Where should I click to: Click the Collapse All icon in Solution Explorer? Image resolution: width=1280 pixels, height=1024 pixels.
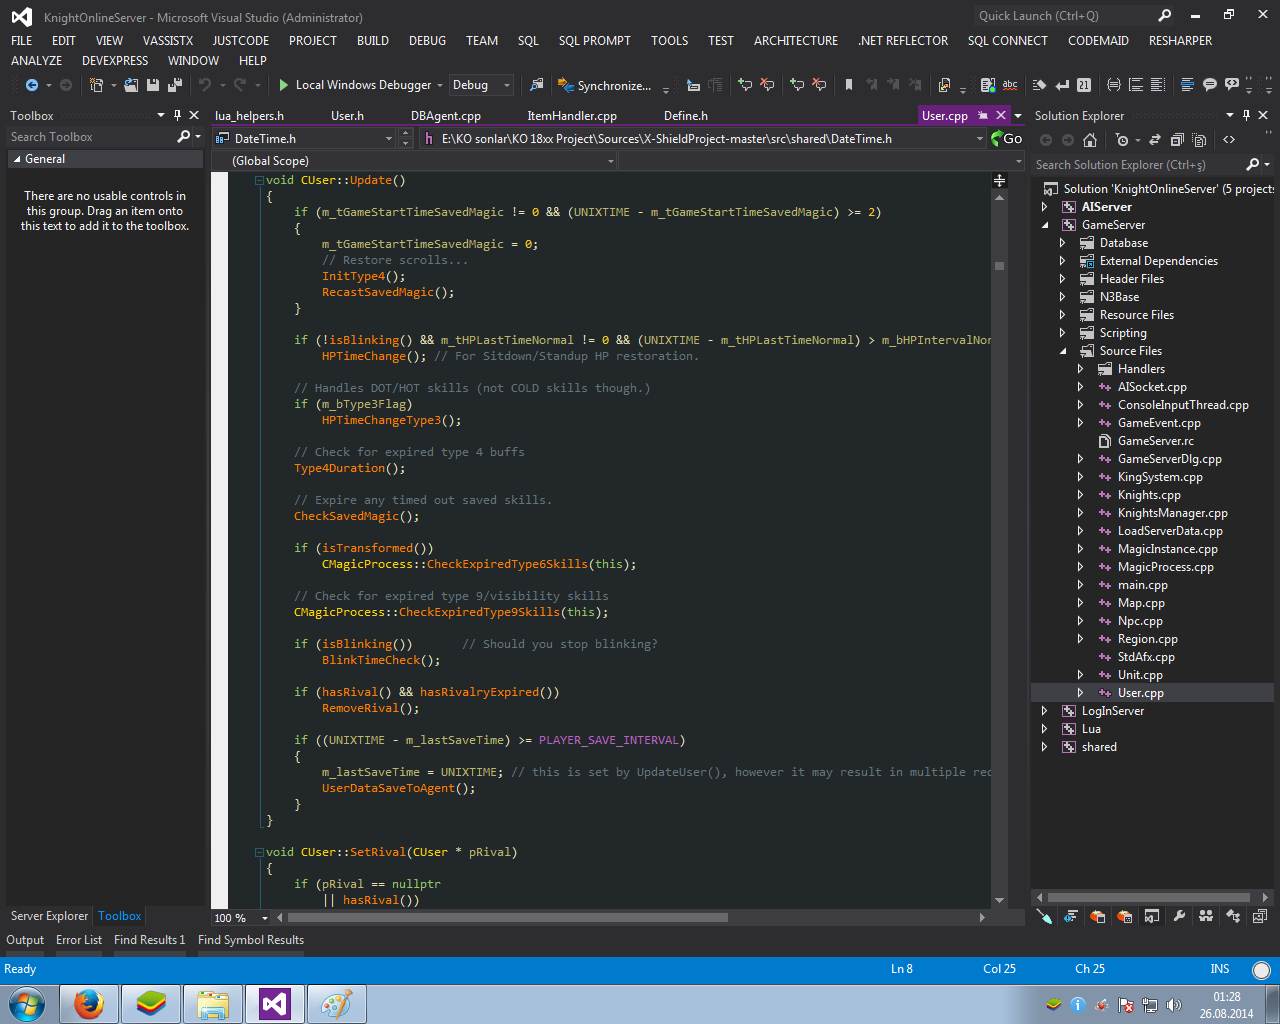click(x=1177, y=140)
